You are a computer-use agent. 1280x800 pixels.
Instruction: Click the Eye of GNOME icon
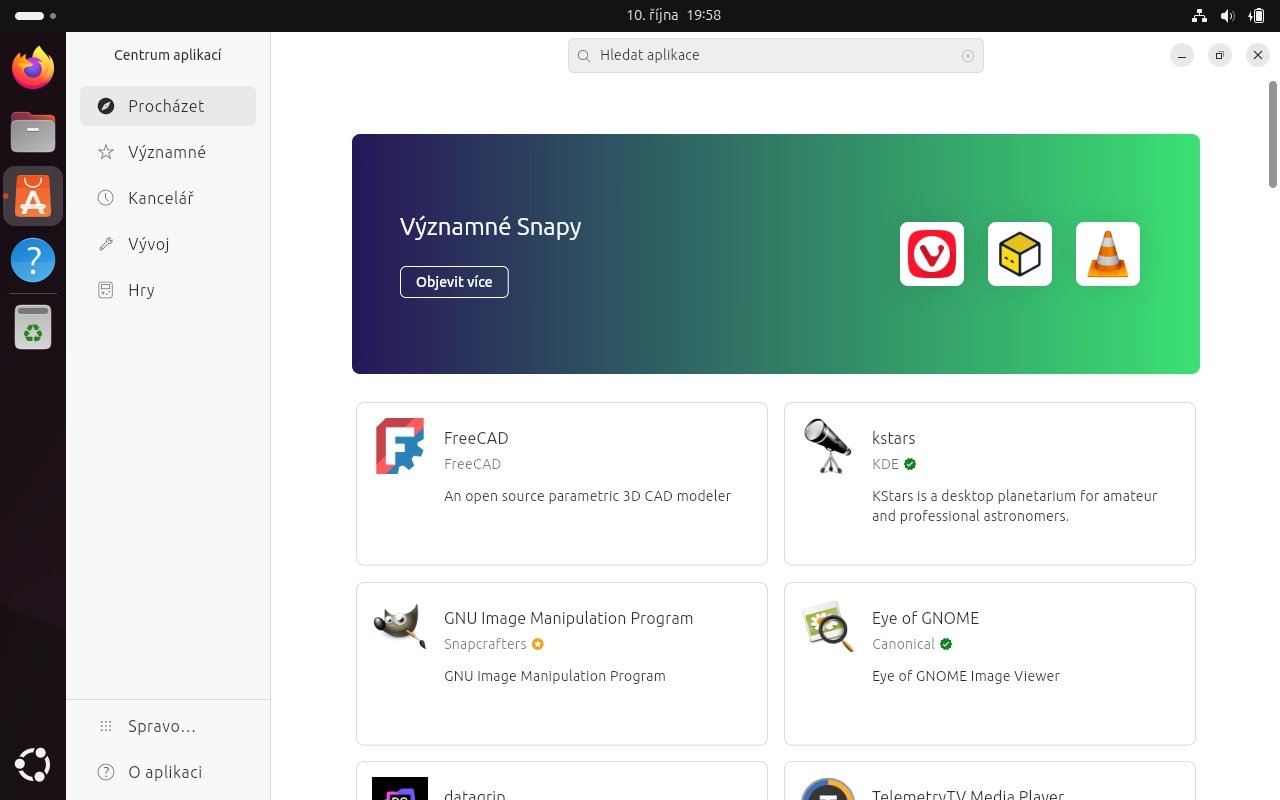[x=828, y=626]
